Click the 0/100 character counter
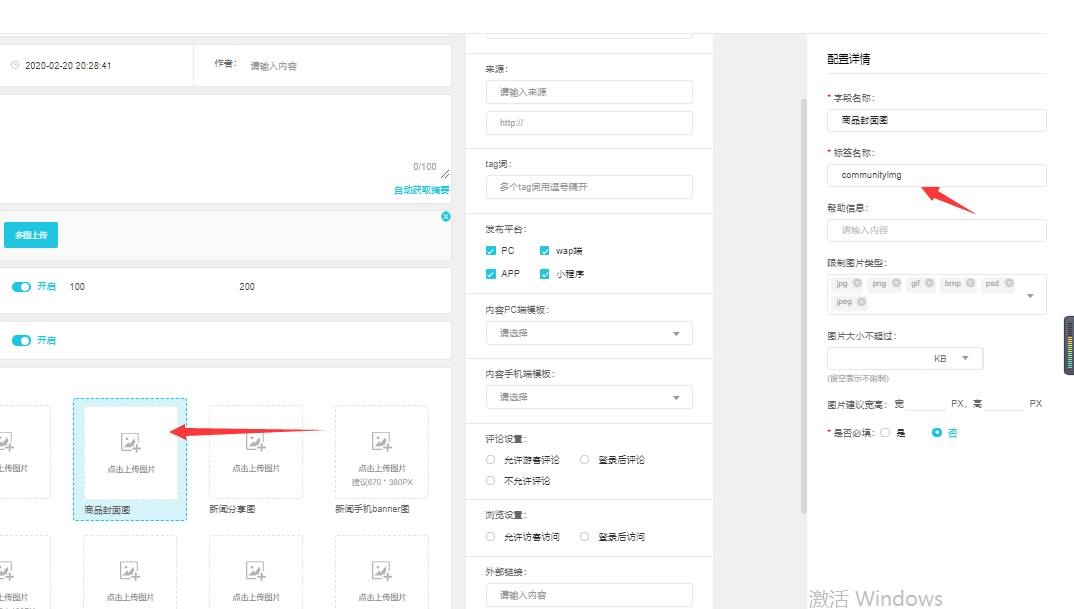The width and height of the screenshot is (1074, 609). pyautogui.click(x=425, y=166)
